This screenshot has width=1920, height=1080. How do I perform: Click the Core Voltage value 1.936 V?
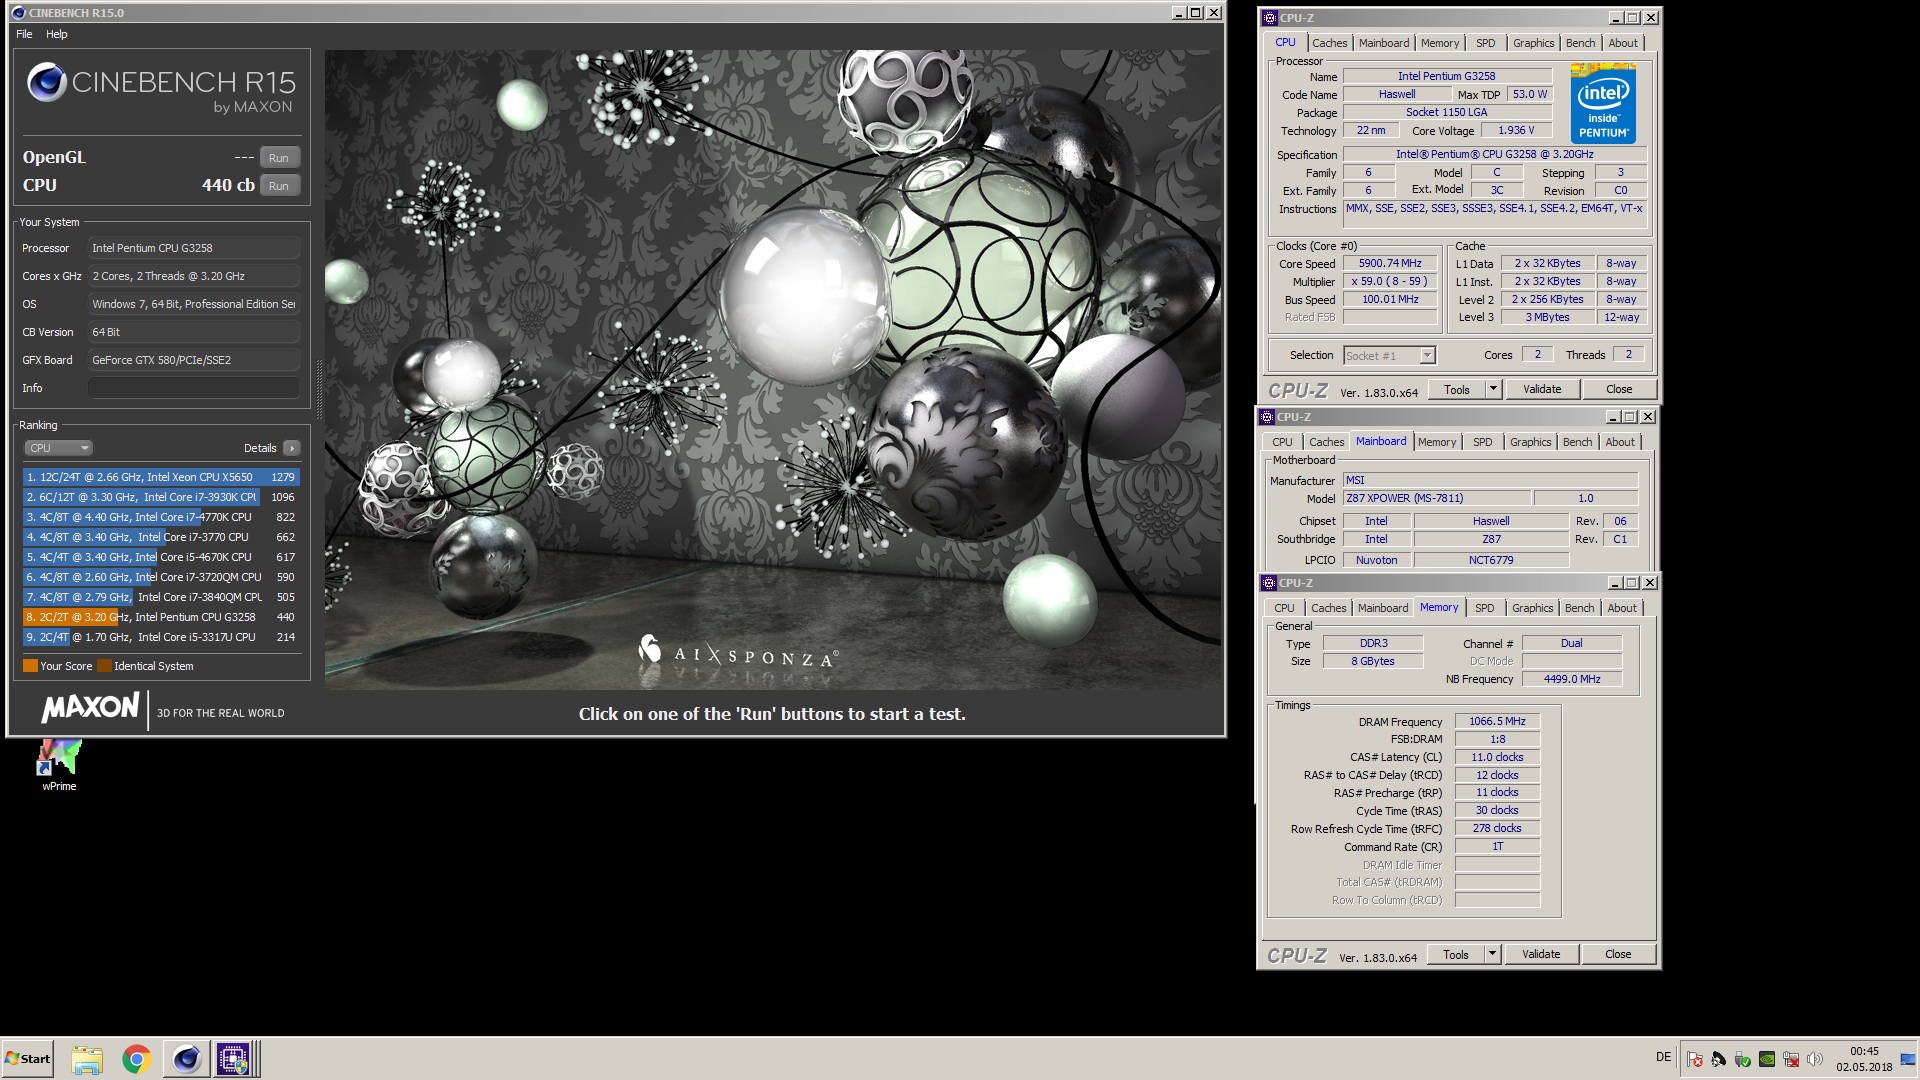[1515, 130]
